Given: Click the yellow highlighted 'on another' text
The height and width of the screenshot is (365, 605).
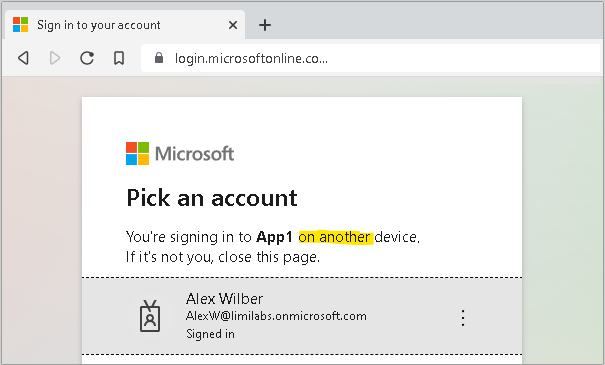Looking at the screenshot, I should coord(335,237).
